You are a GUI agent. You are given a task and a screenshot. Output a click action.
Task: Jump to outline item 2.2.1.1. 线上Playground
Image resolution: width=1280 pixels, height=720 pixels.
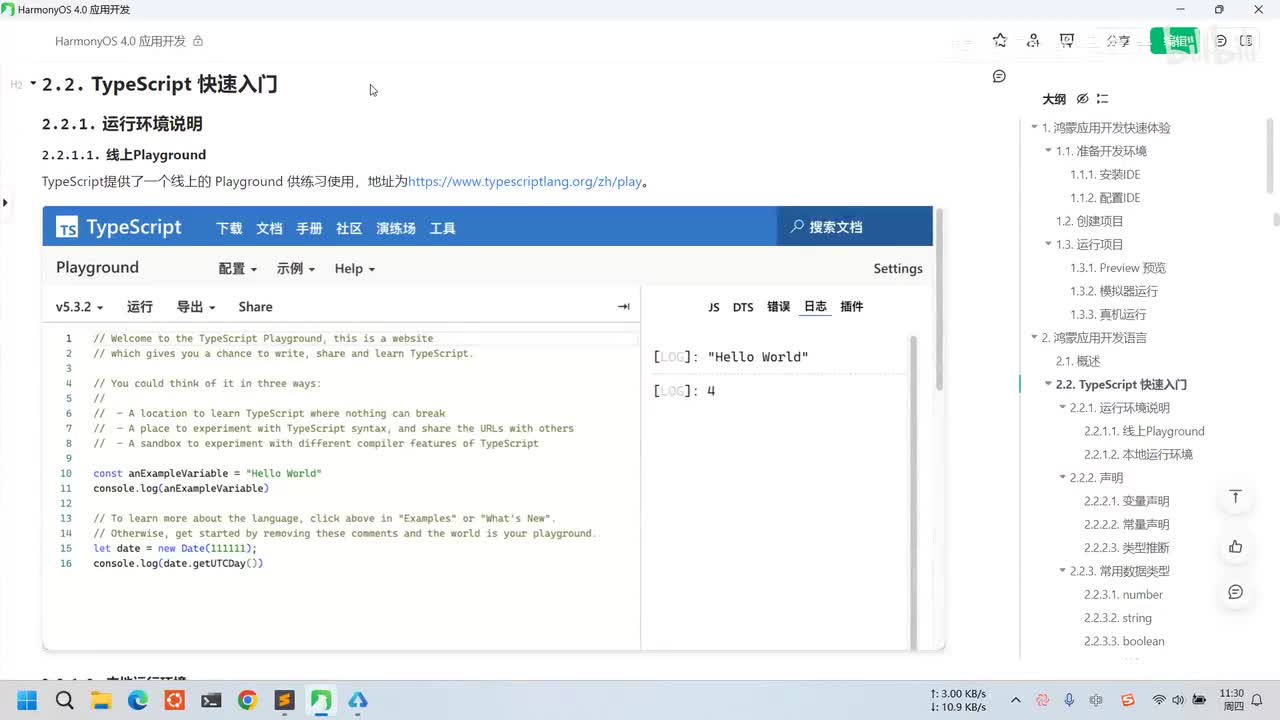pyautogui.click(x=1144, y=431)
